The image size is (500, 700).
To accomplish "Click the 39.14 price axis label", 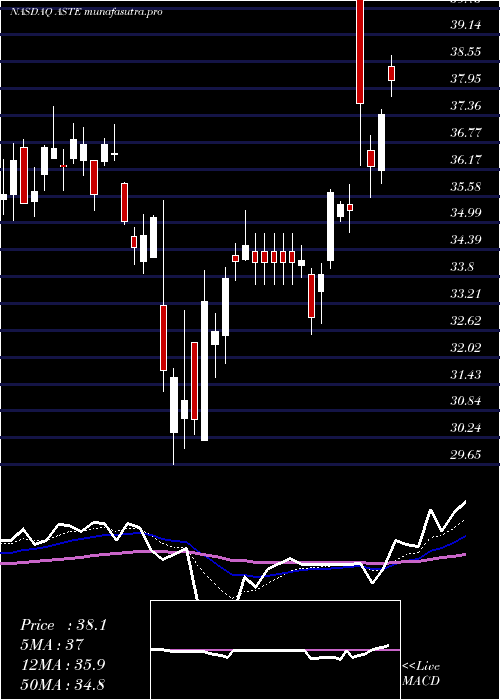I will point(465,25).
